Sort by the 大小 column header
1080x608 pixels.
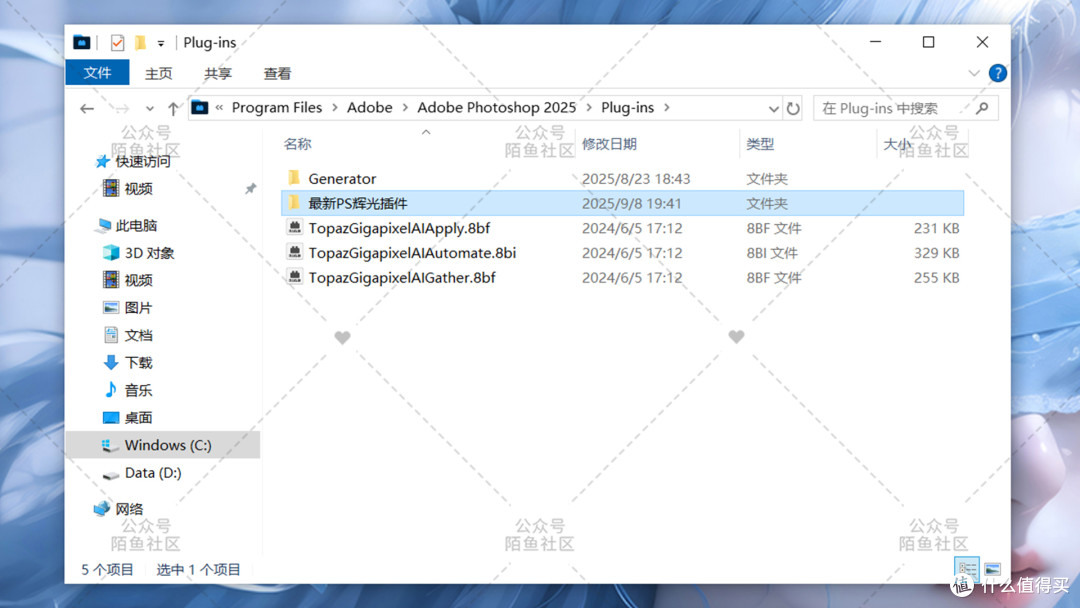(897, 144)
